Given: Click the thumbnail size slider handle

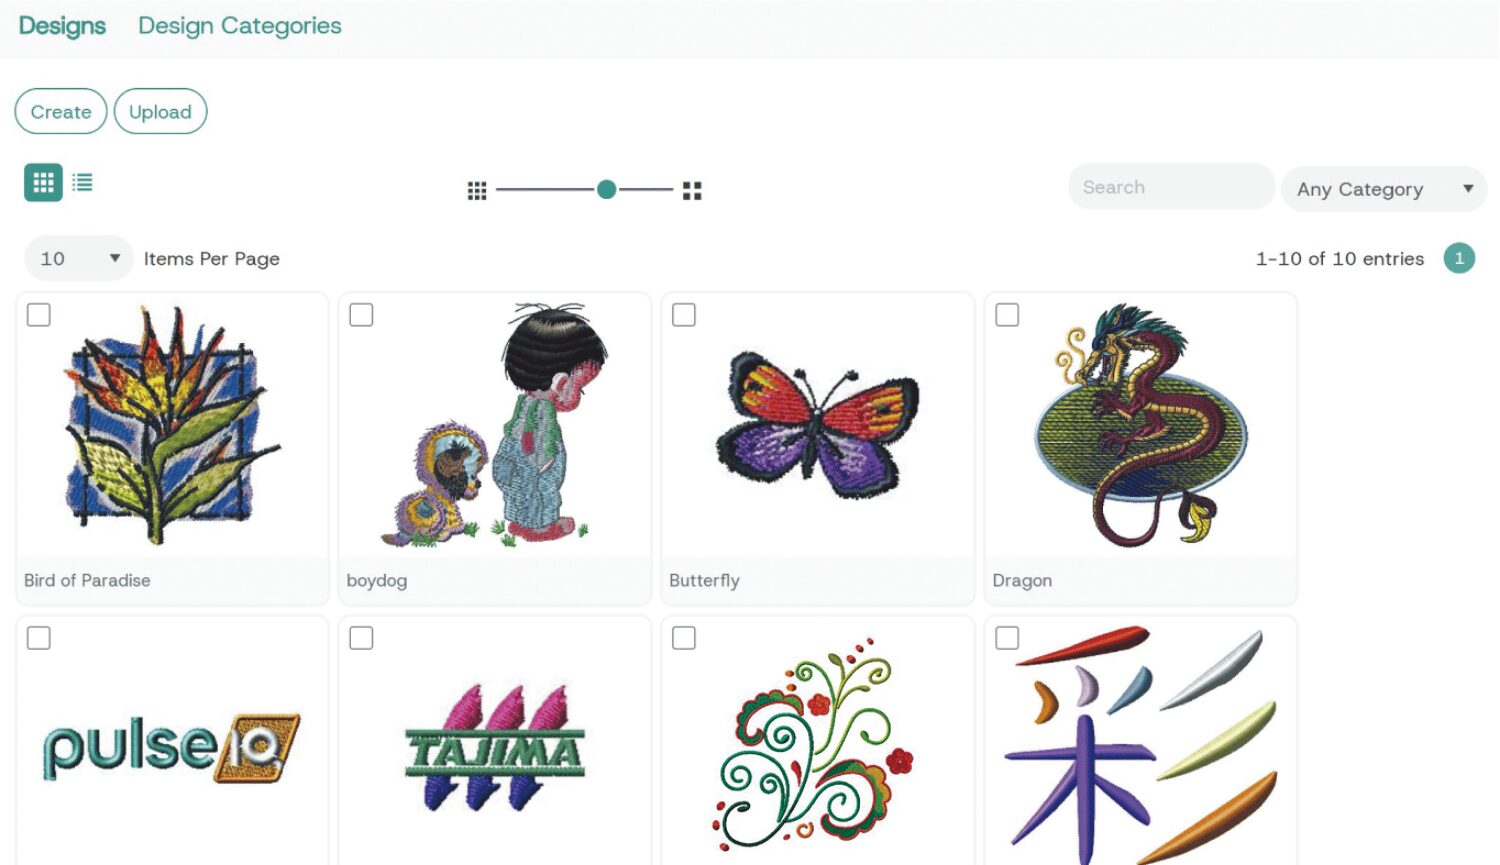Looking at the screenshot, I should [x=606, y=189].
